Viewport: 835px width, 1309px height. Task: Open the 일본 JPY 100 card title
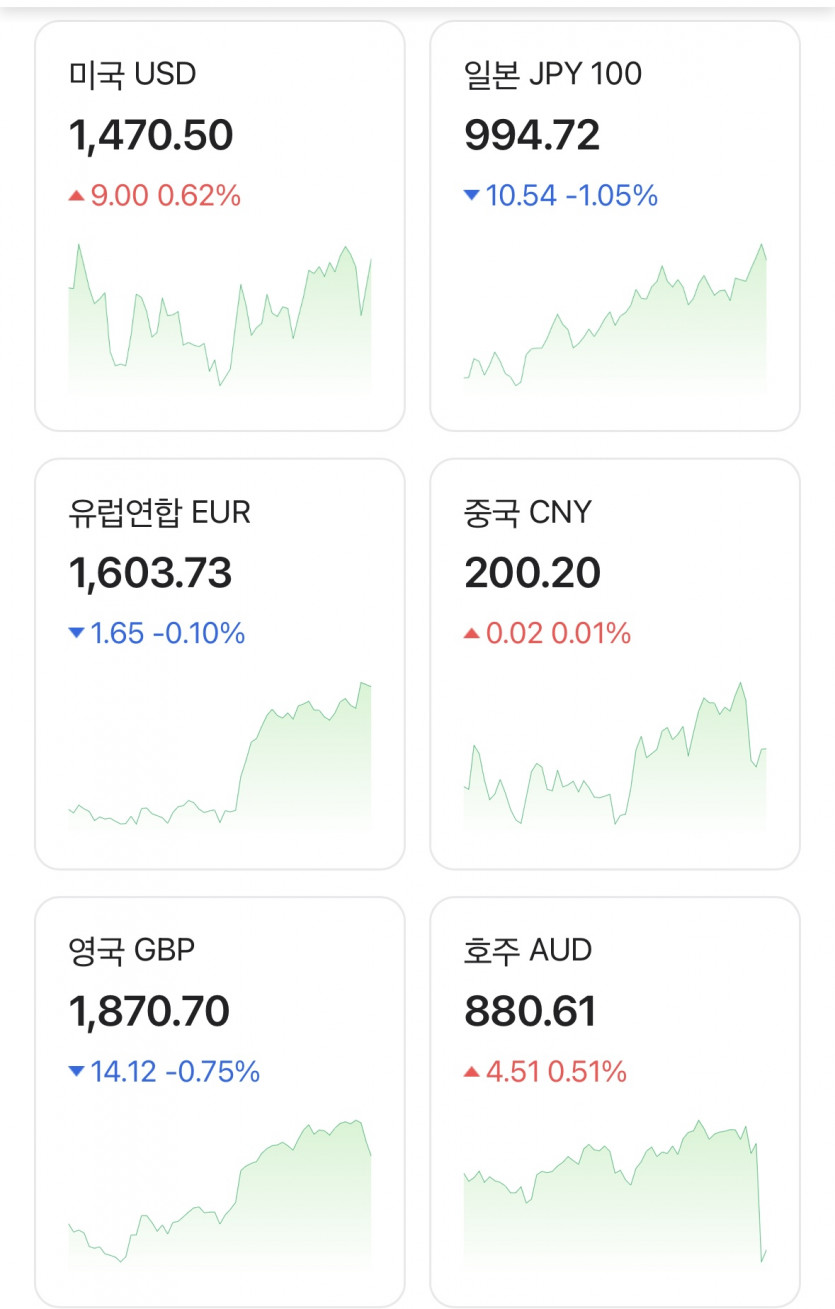point(553,74)
